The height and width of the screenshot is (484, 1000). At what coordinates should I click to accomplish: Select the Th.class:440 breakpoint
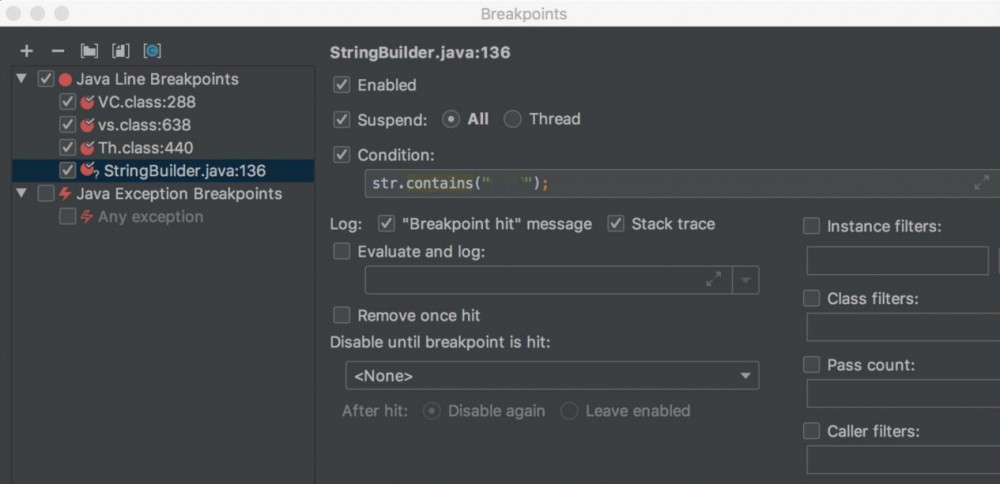[x=145, y=148]
